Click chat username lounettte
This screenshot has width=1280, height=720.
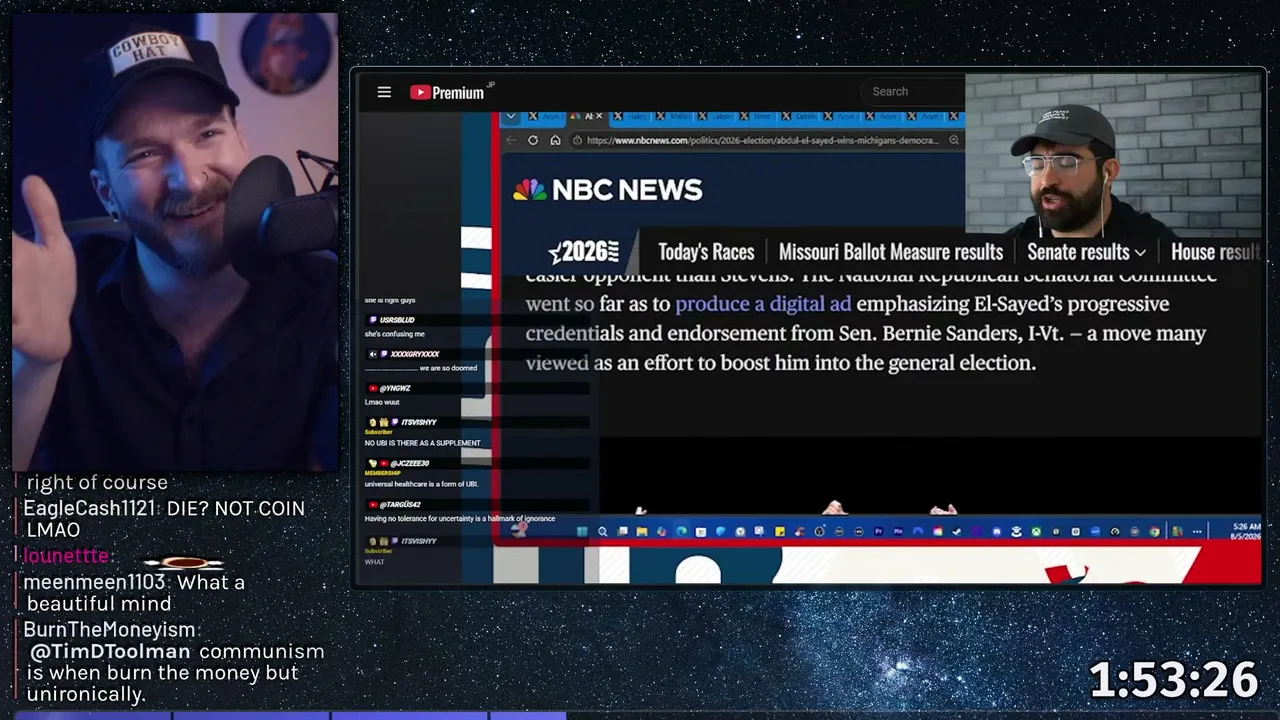[x=66, y=556]
